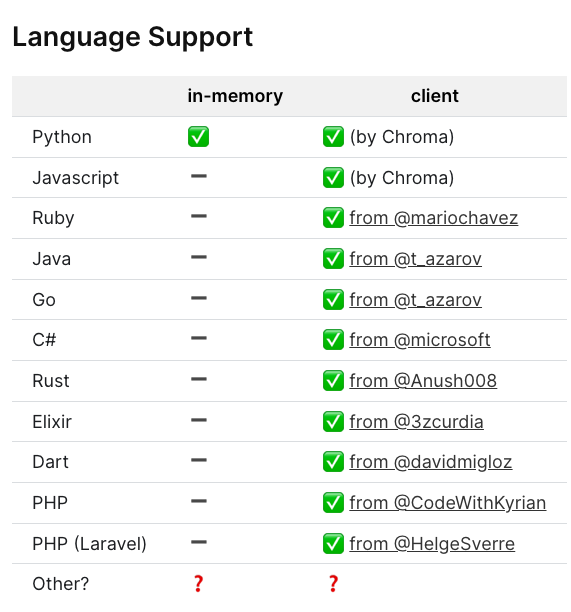
Task: Click the PHP client green check mark
Action: (x=333, y=503)
